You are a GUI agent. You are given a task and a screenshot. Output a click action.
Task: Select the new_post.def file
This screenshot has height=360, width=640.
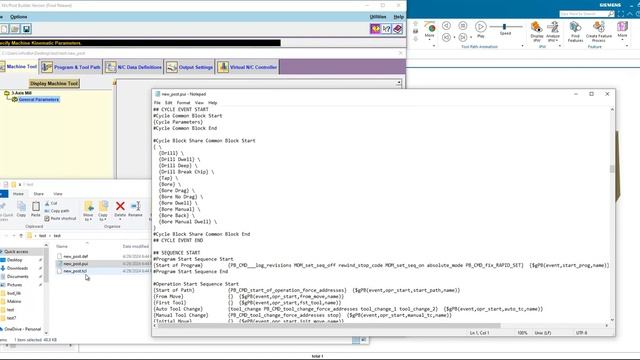pos(76,256)
